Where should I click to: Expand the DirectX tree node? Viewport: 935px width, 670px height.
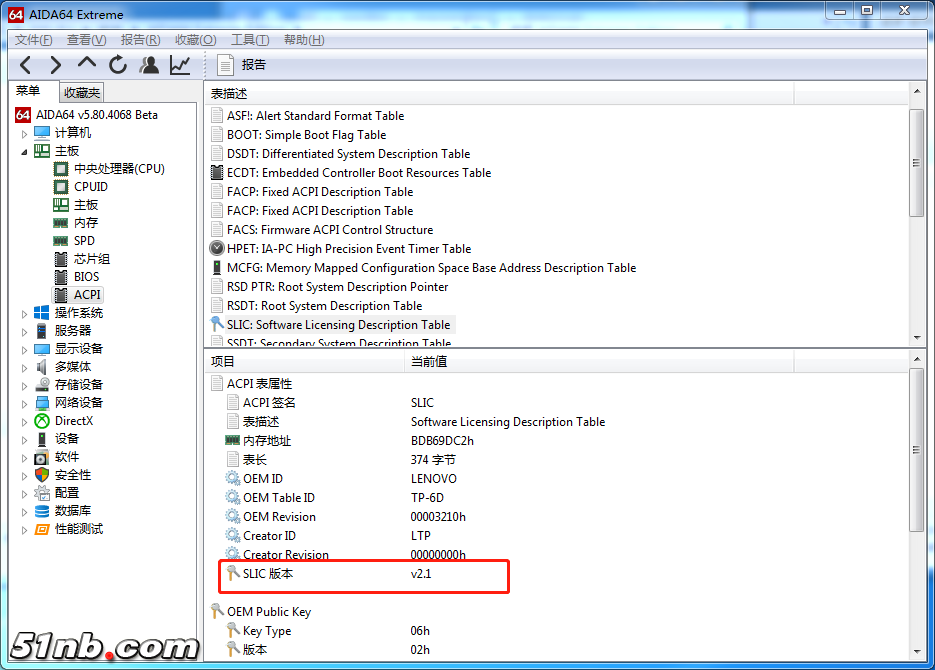(25, 421)
